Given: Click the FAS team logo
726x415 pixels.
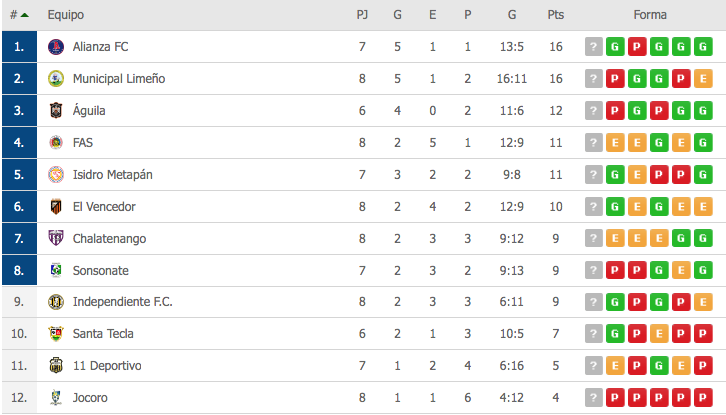Looking at the screenshot, I should pos(56,143).
